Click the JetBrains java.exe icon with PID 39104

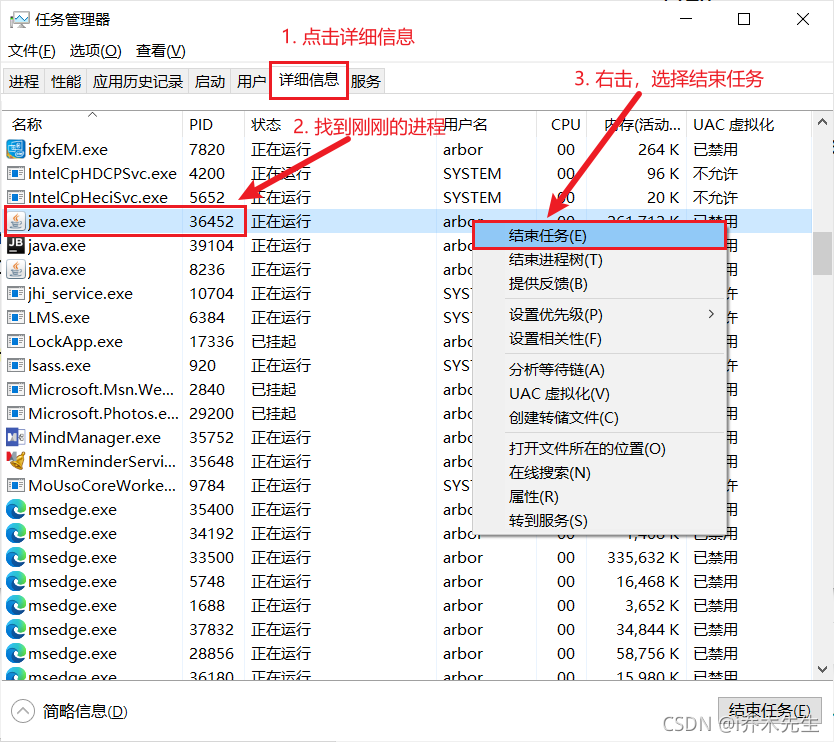pyautogui.click(x=16, y=246)
